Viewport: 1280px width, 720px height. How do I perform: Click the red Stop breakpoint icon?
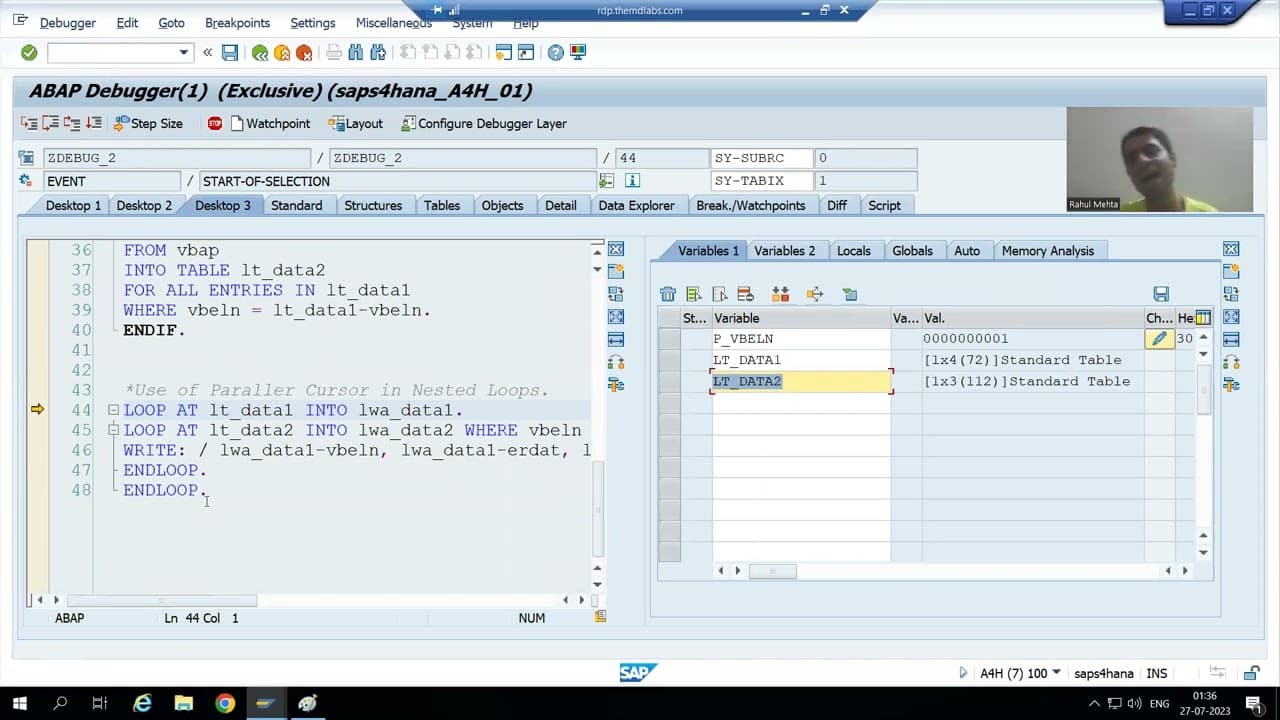coord(215,123)
